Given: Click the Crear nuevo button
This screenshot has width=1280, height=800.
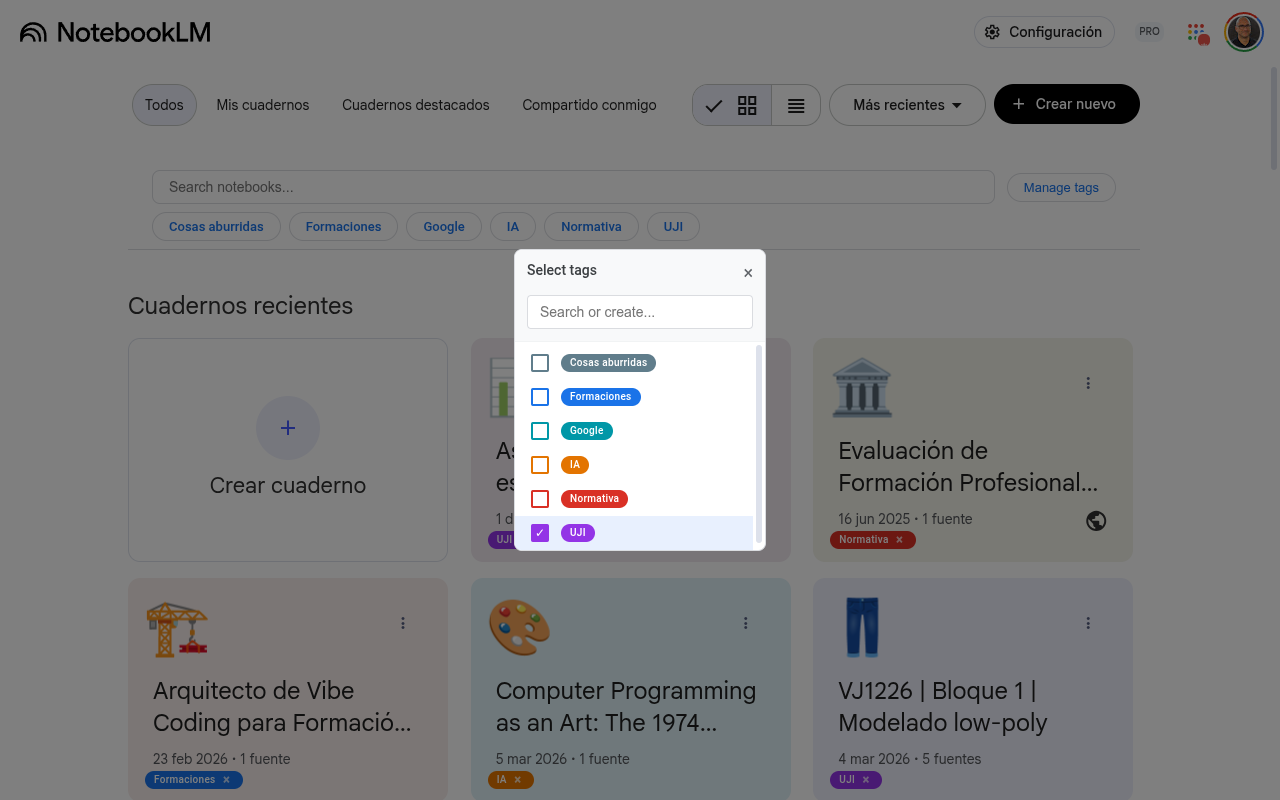Looking at the screenshot, I should [x=1066, y=104].
